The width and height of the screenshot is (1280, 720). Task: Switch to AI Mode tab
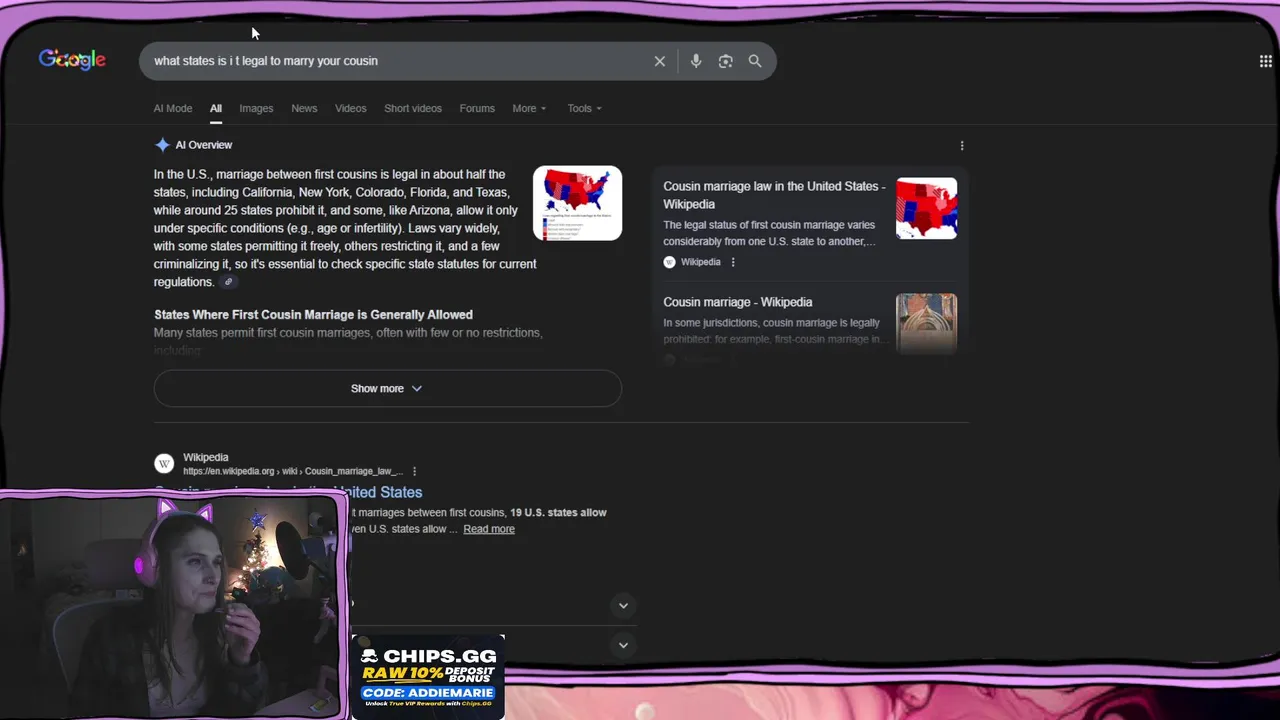(173, 108)
